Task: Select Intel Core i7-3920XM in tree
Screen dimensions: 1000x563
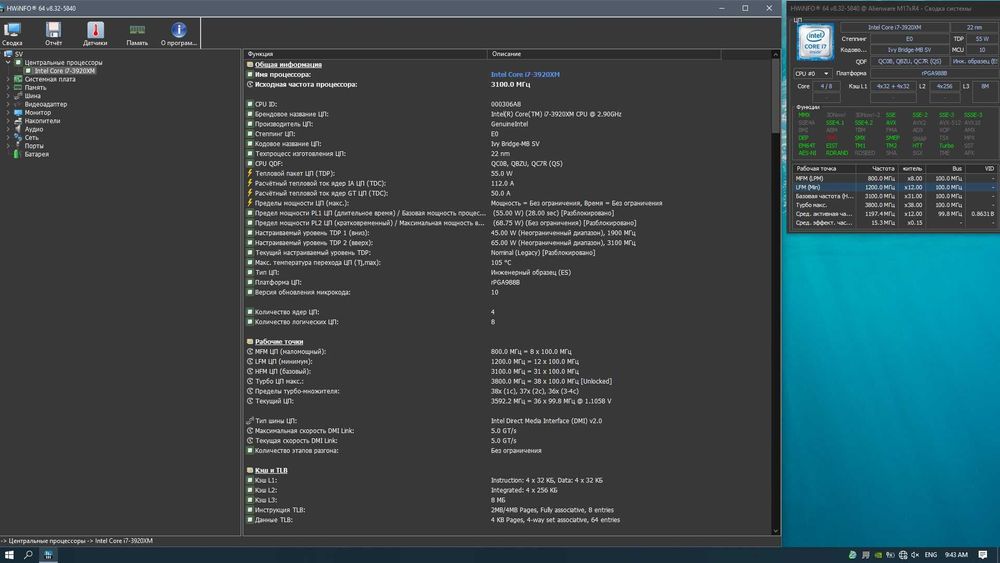Action: 65,71
